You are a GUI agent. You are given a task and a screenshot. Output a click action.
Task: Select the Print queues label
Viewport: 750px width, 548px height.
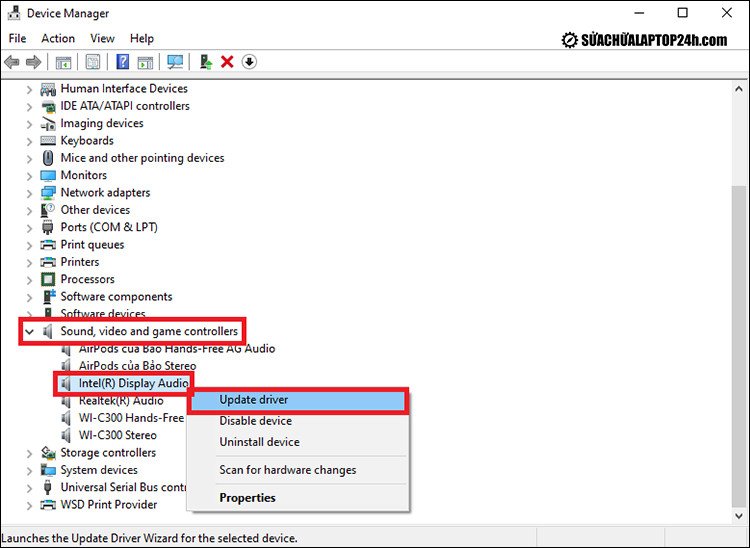pos(92,245)
